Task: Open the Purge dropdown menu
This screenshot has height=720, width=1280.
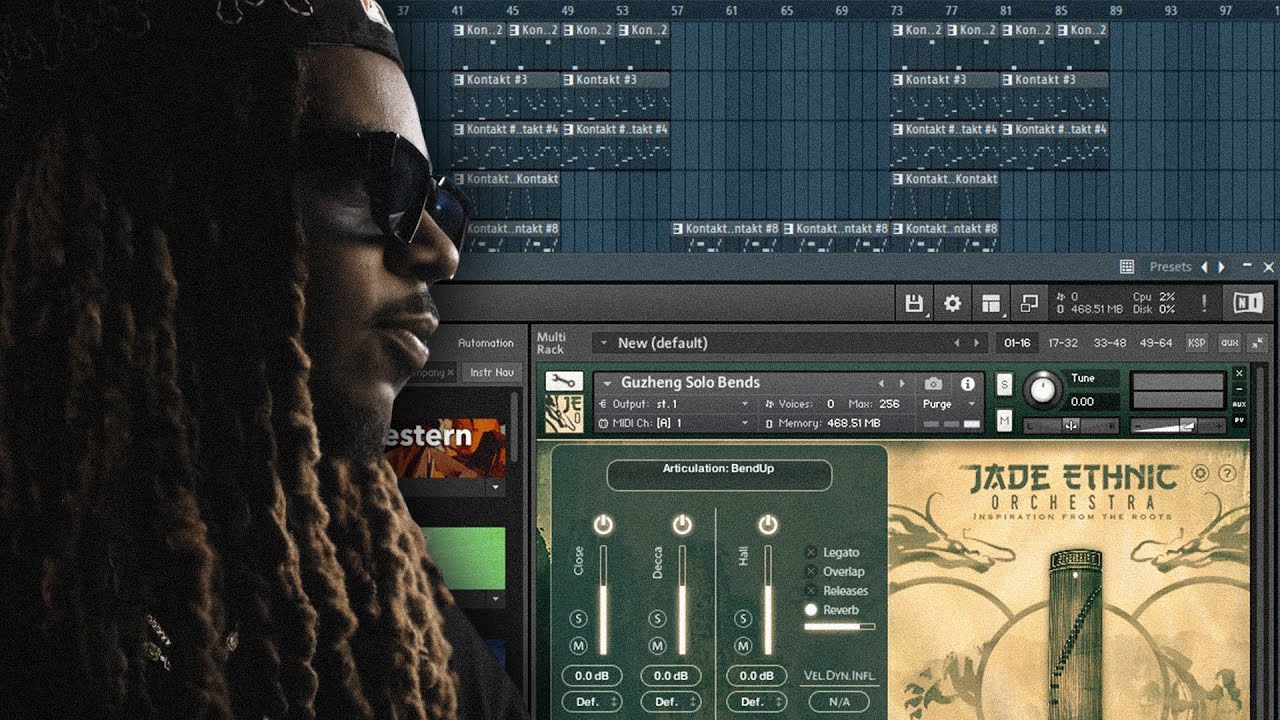Action: coord(950,404)
